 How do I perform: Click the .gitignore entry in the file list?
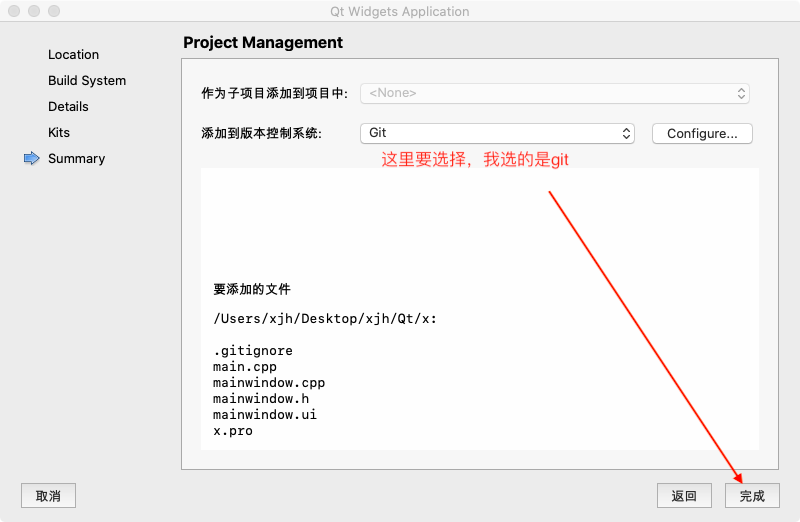[253, 351]
